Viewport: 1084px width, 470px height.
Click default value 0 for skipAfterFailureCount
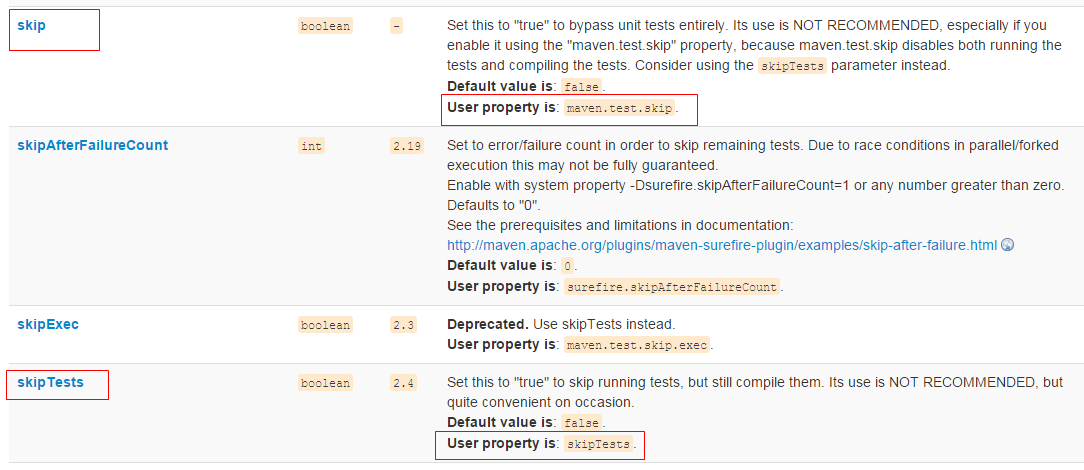tap(567, 266)
